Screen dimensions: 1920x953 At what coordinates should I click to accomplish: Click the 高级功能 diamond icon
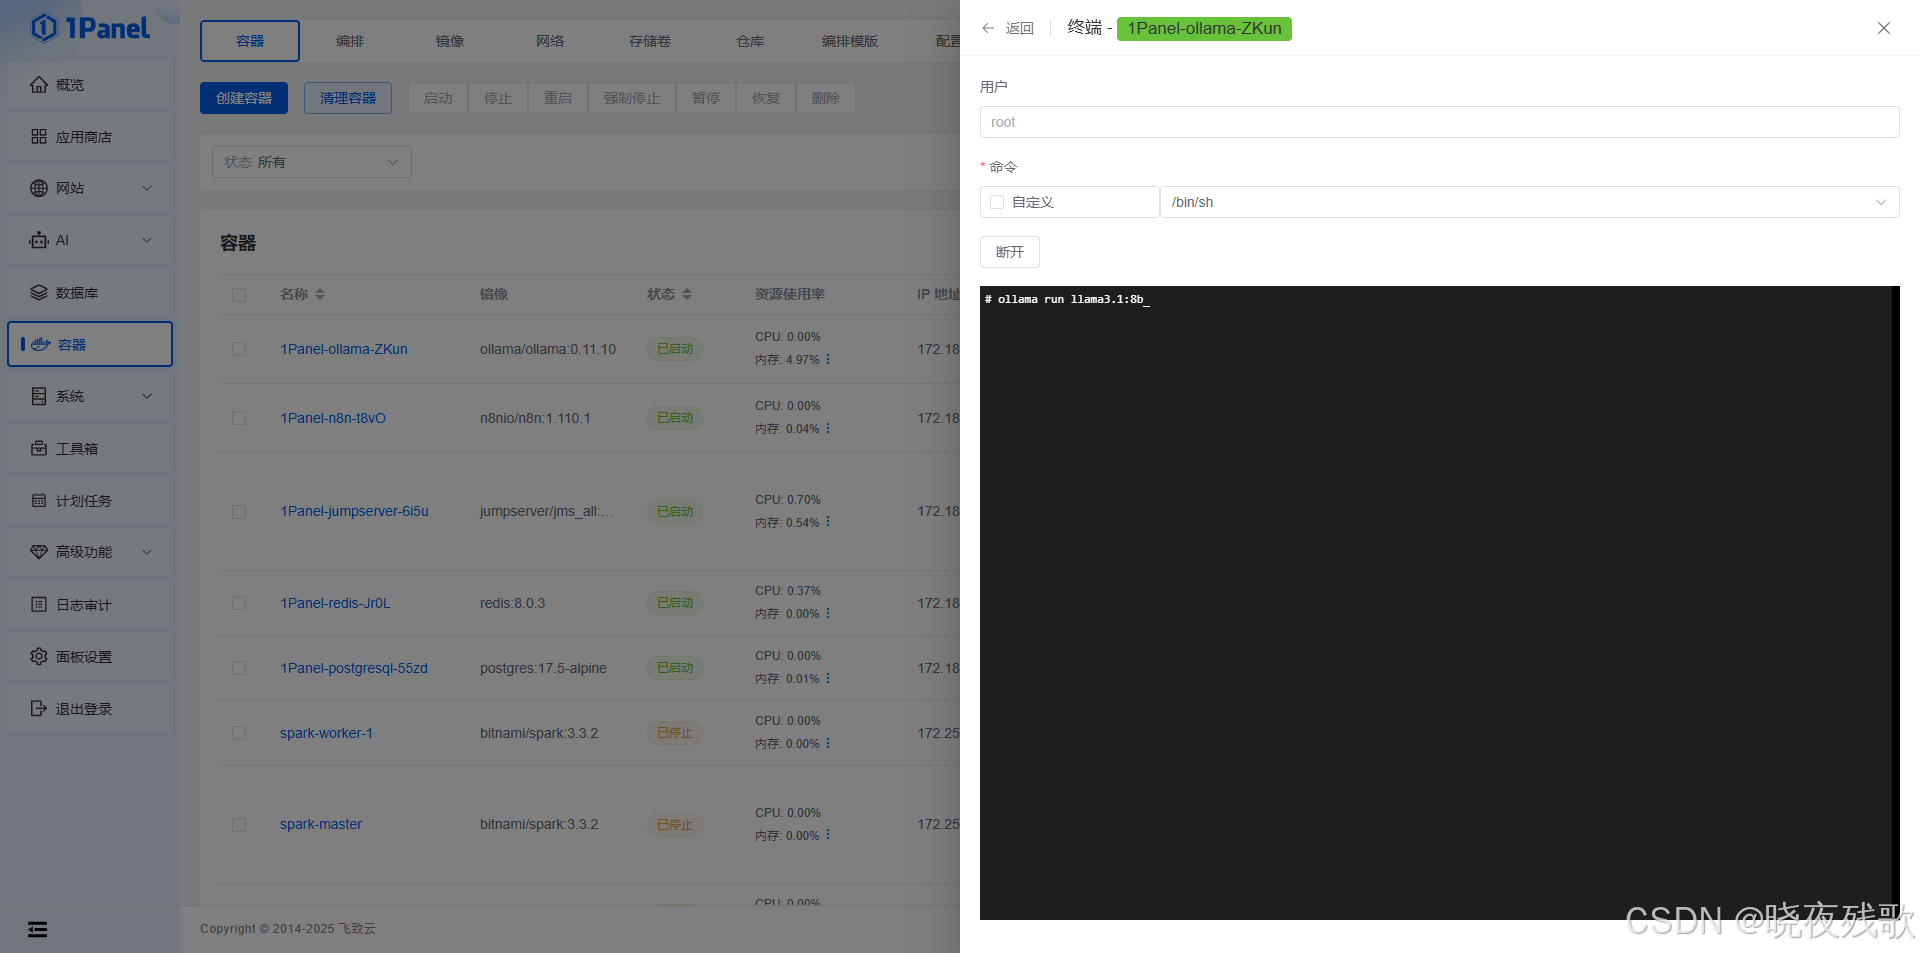pyautogui.click(x=39, y=552)
